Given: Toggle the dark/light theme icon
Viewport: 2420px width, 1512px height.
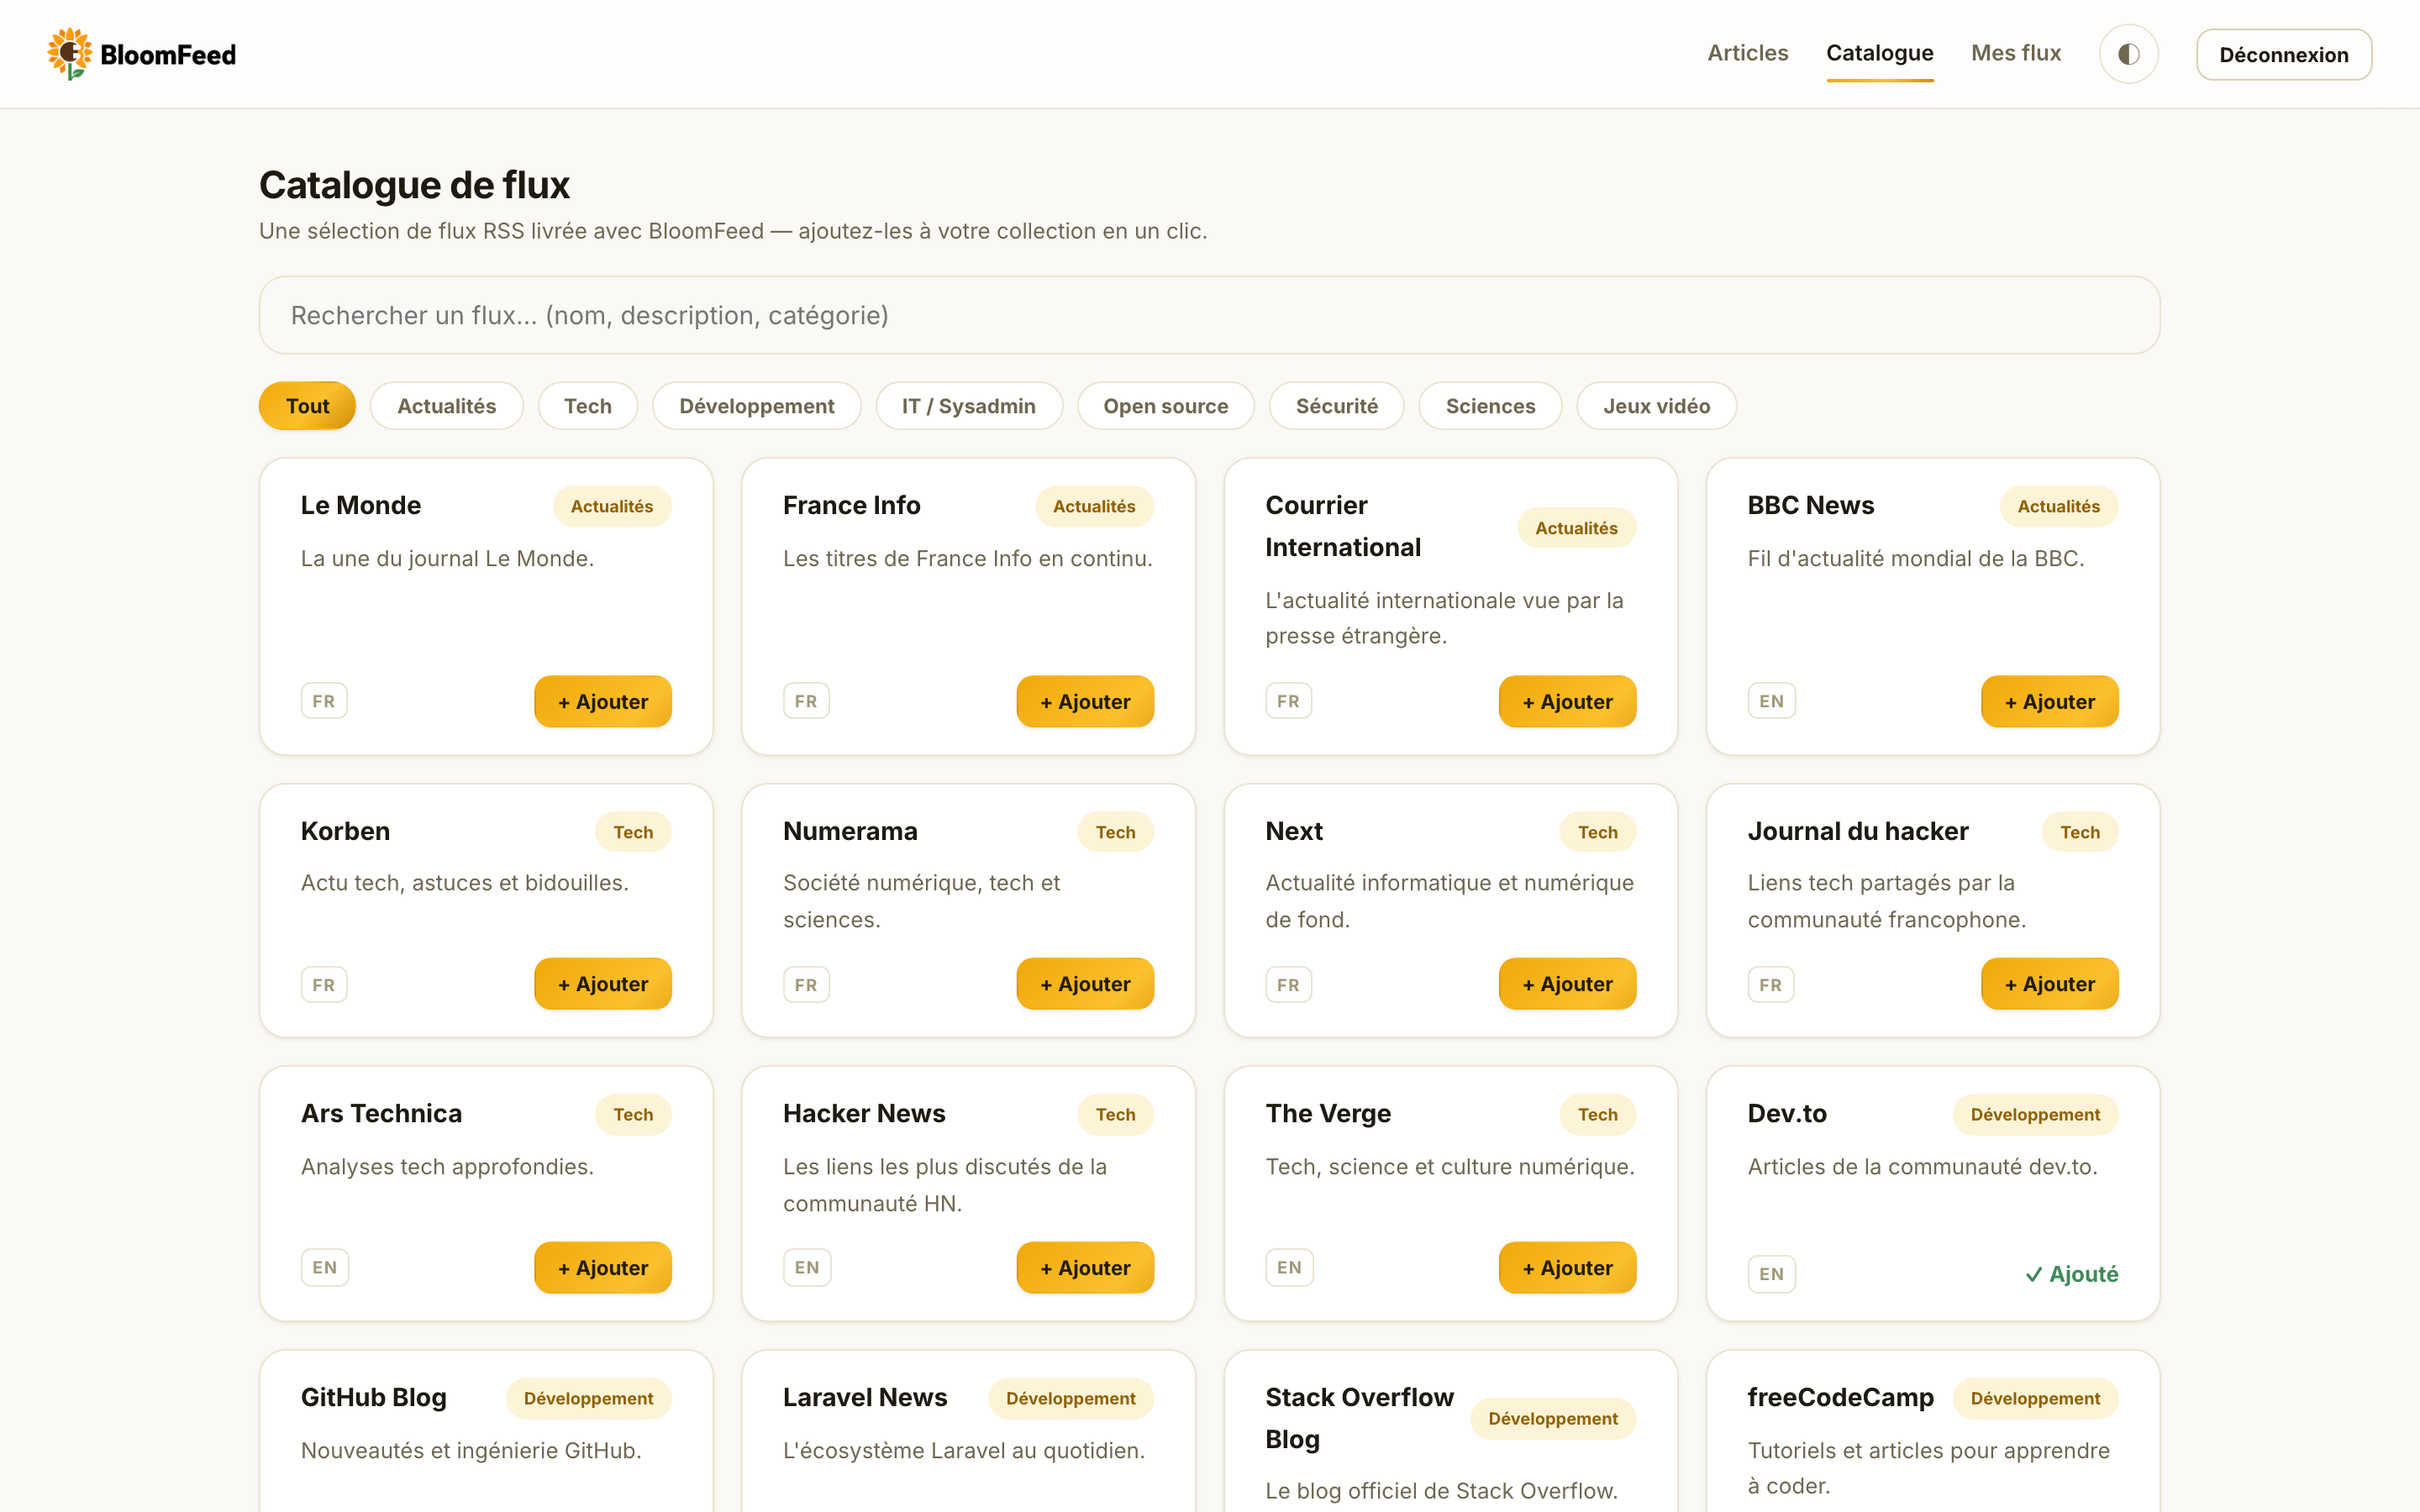Looking at the screenshot, I should pos(2128,54).
